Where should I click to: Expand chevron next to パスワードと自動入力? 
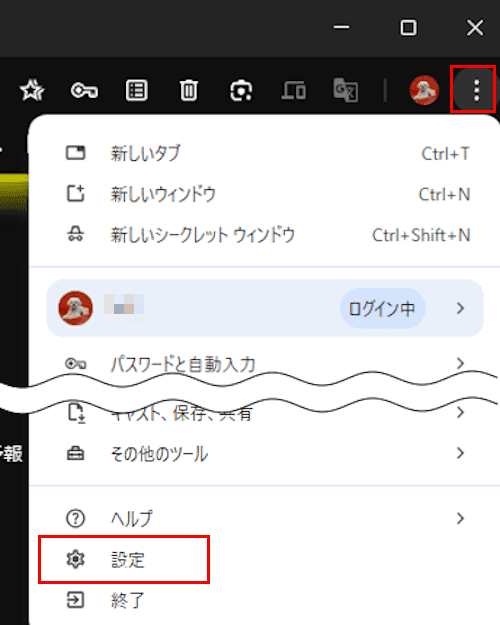point(461,363)
